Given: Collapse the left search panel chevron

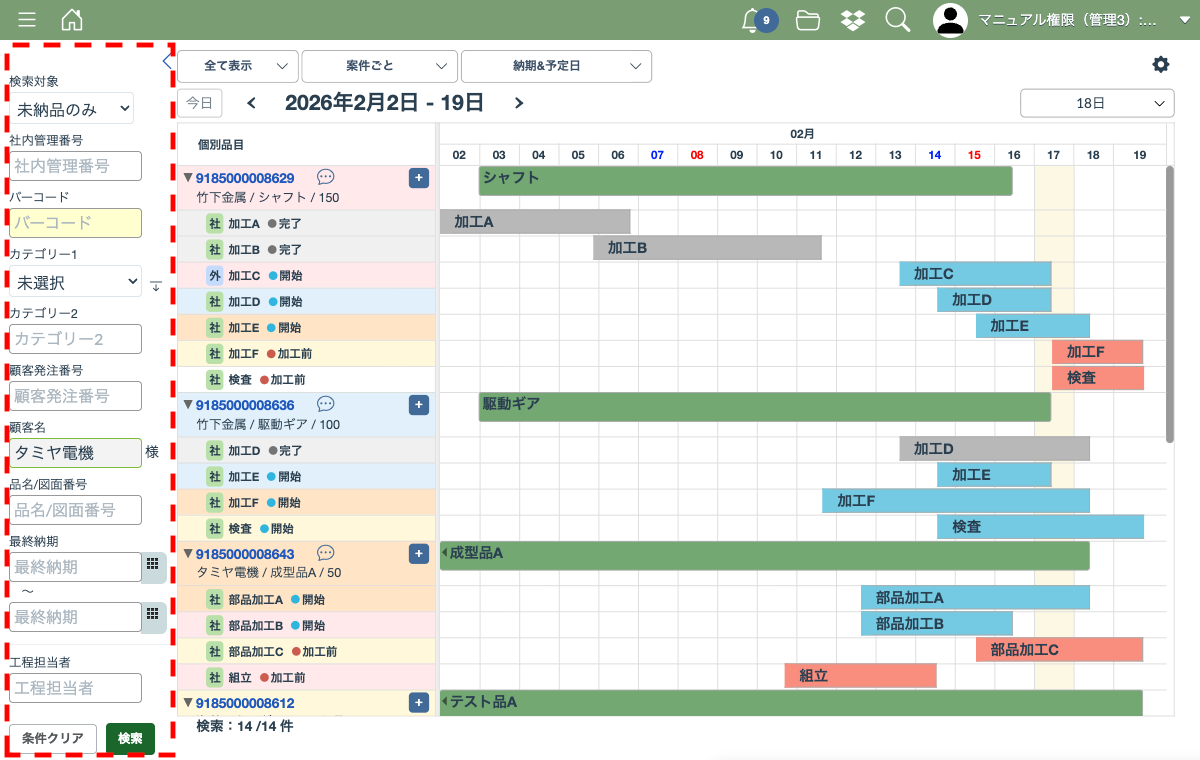Looking at the screenshot, I should click(x=167, y=62).
